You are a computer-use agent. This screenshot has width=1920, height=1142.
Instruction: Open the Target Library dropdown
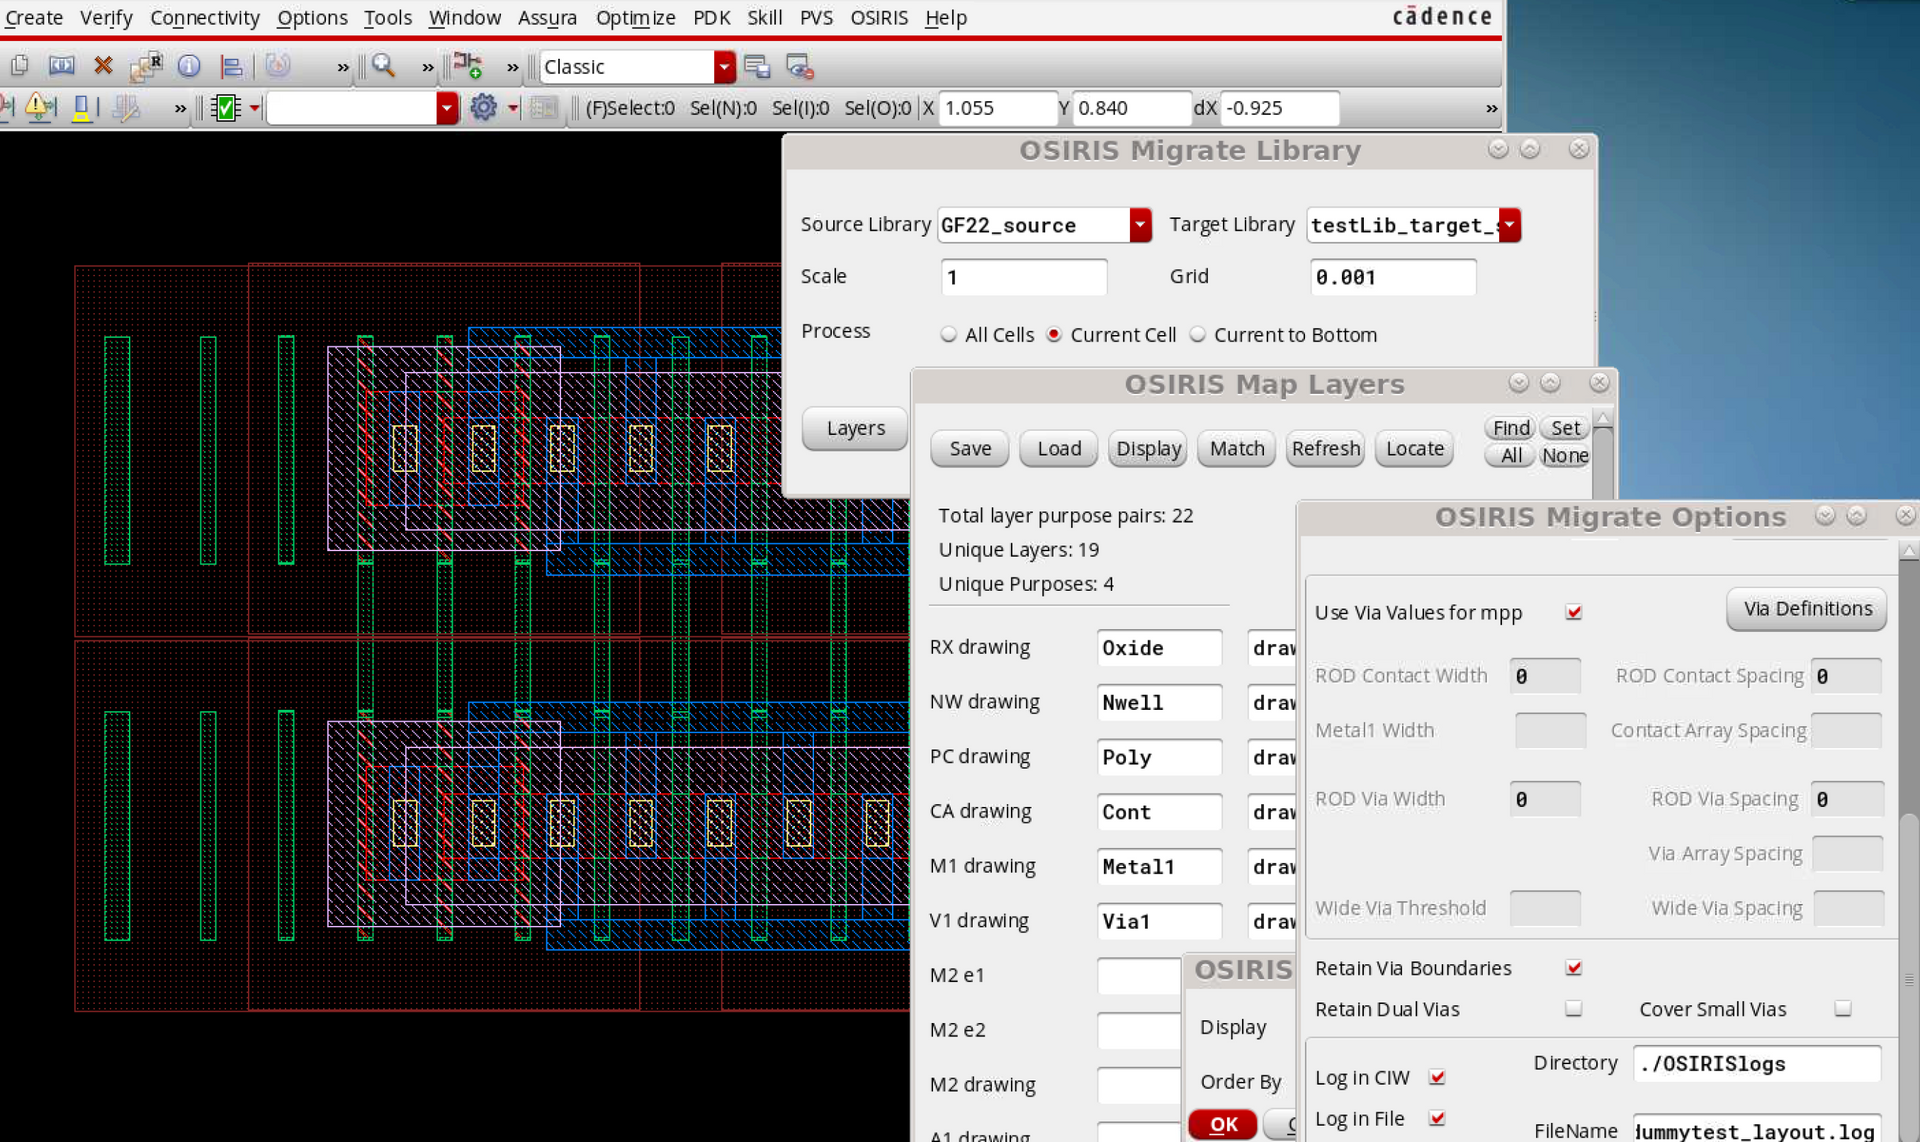[1510, 225]
